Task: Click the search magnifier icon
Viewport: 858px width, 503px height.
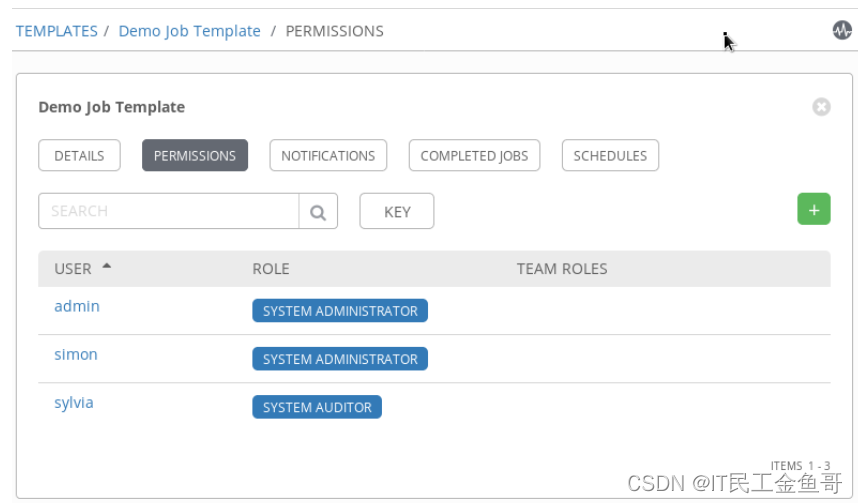Action: click(x=318, y=212)
